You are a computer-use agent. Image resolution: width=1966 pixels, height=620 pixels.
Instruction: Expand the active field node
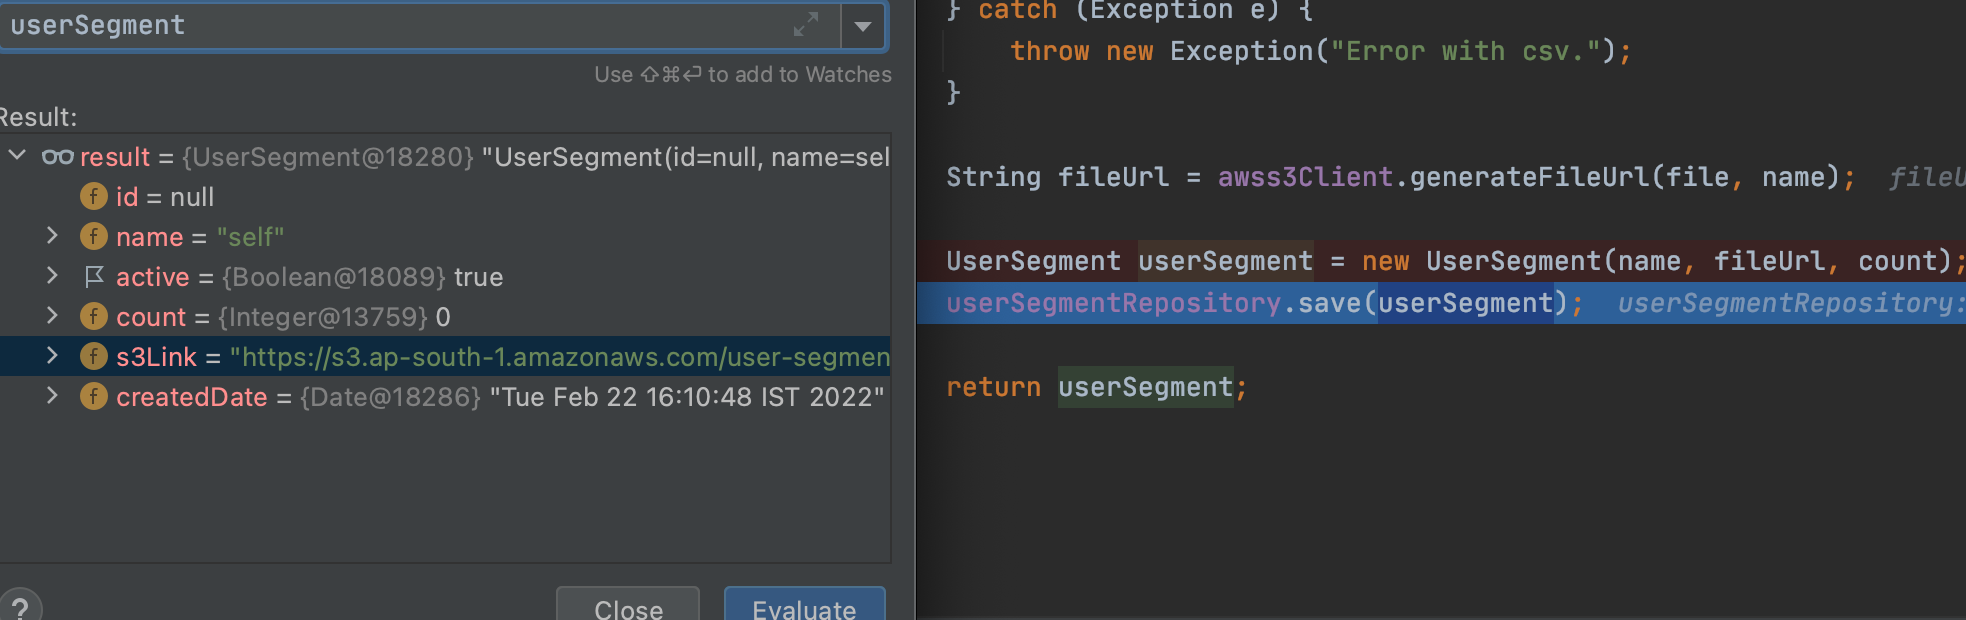click(x=52, y=275)
